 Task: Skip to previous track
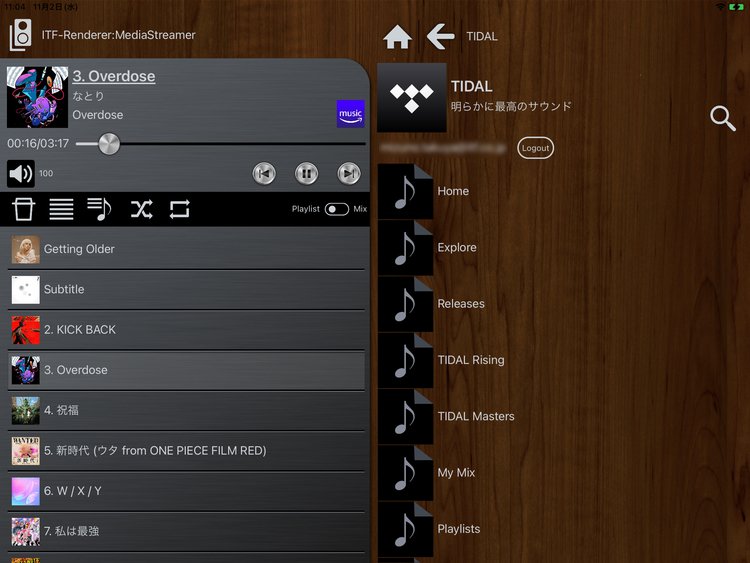coord(264,173)
